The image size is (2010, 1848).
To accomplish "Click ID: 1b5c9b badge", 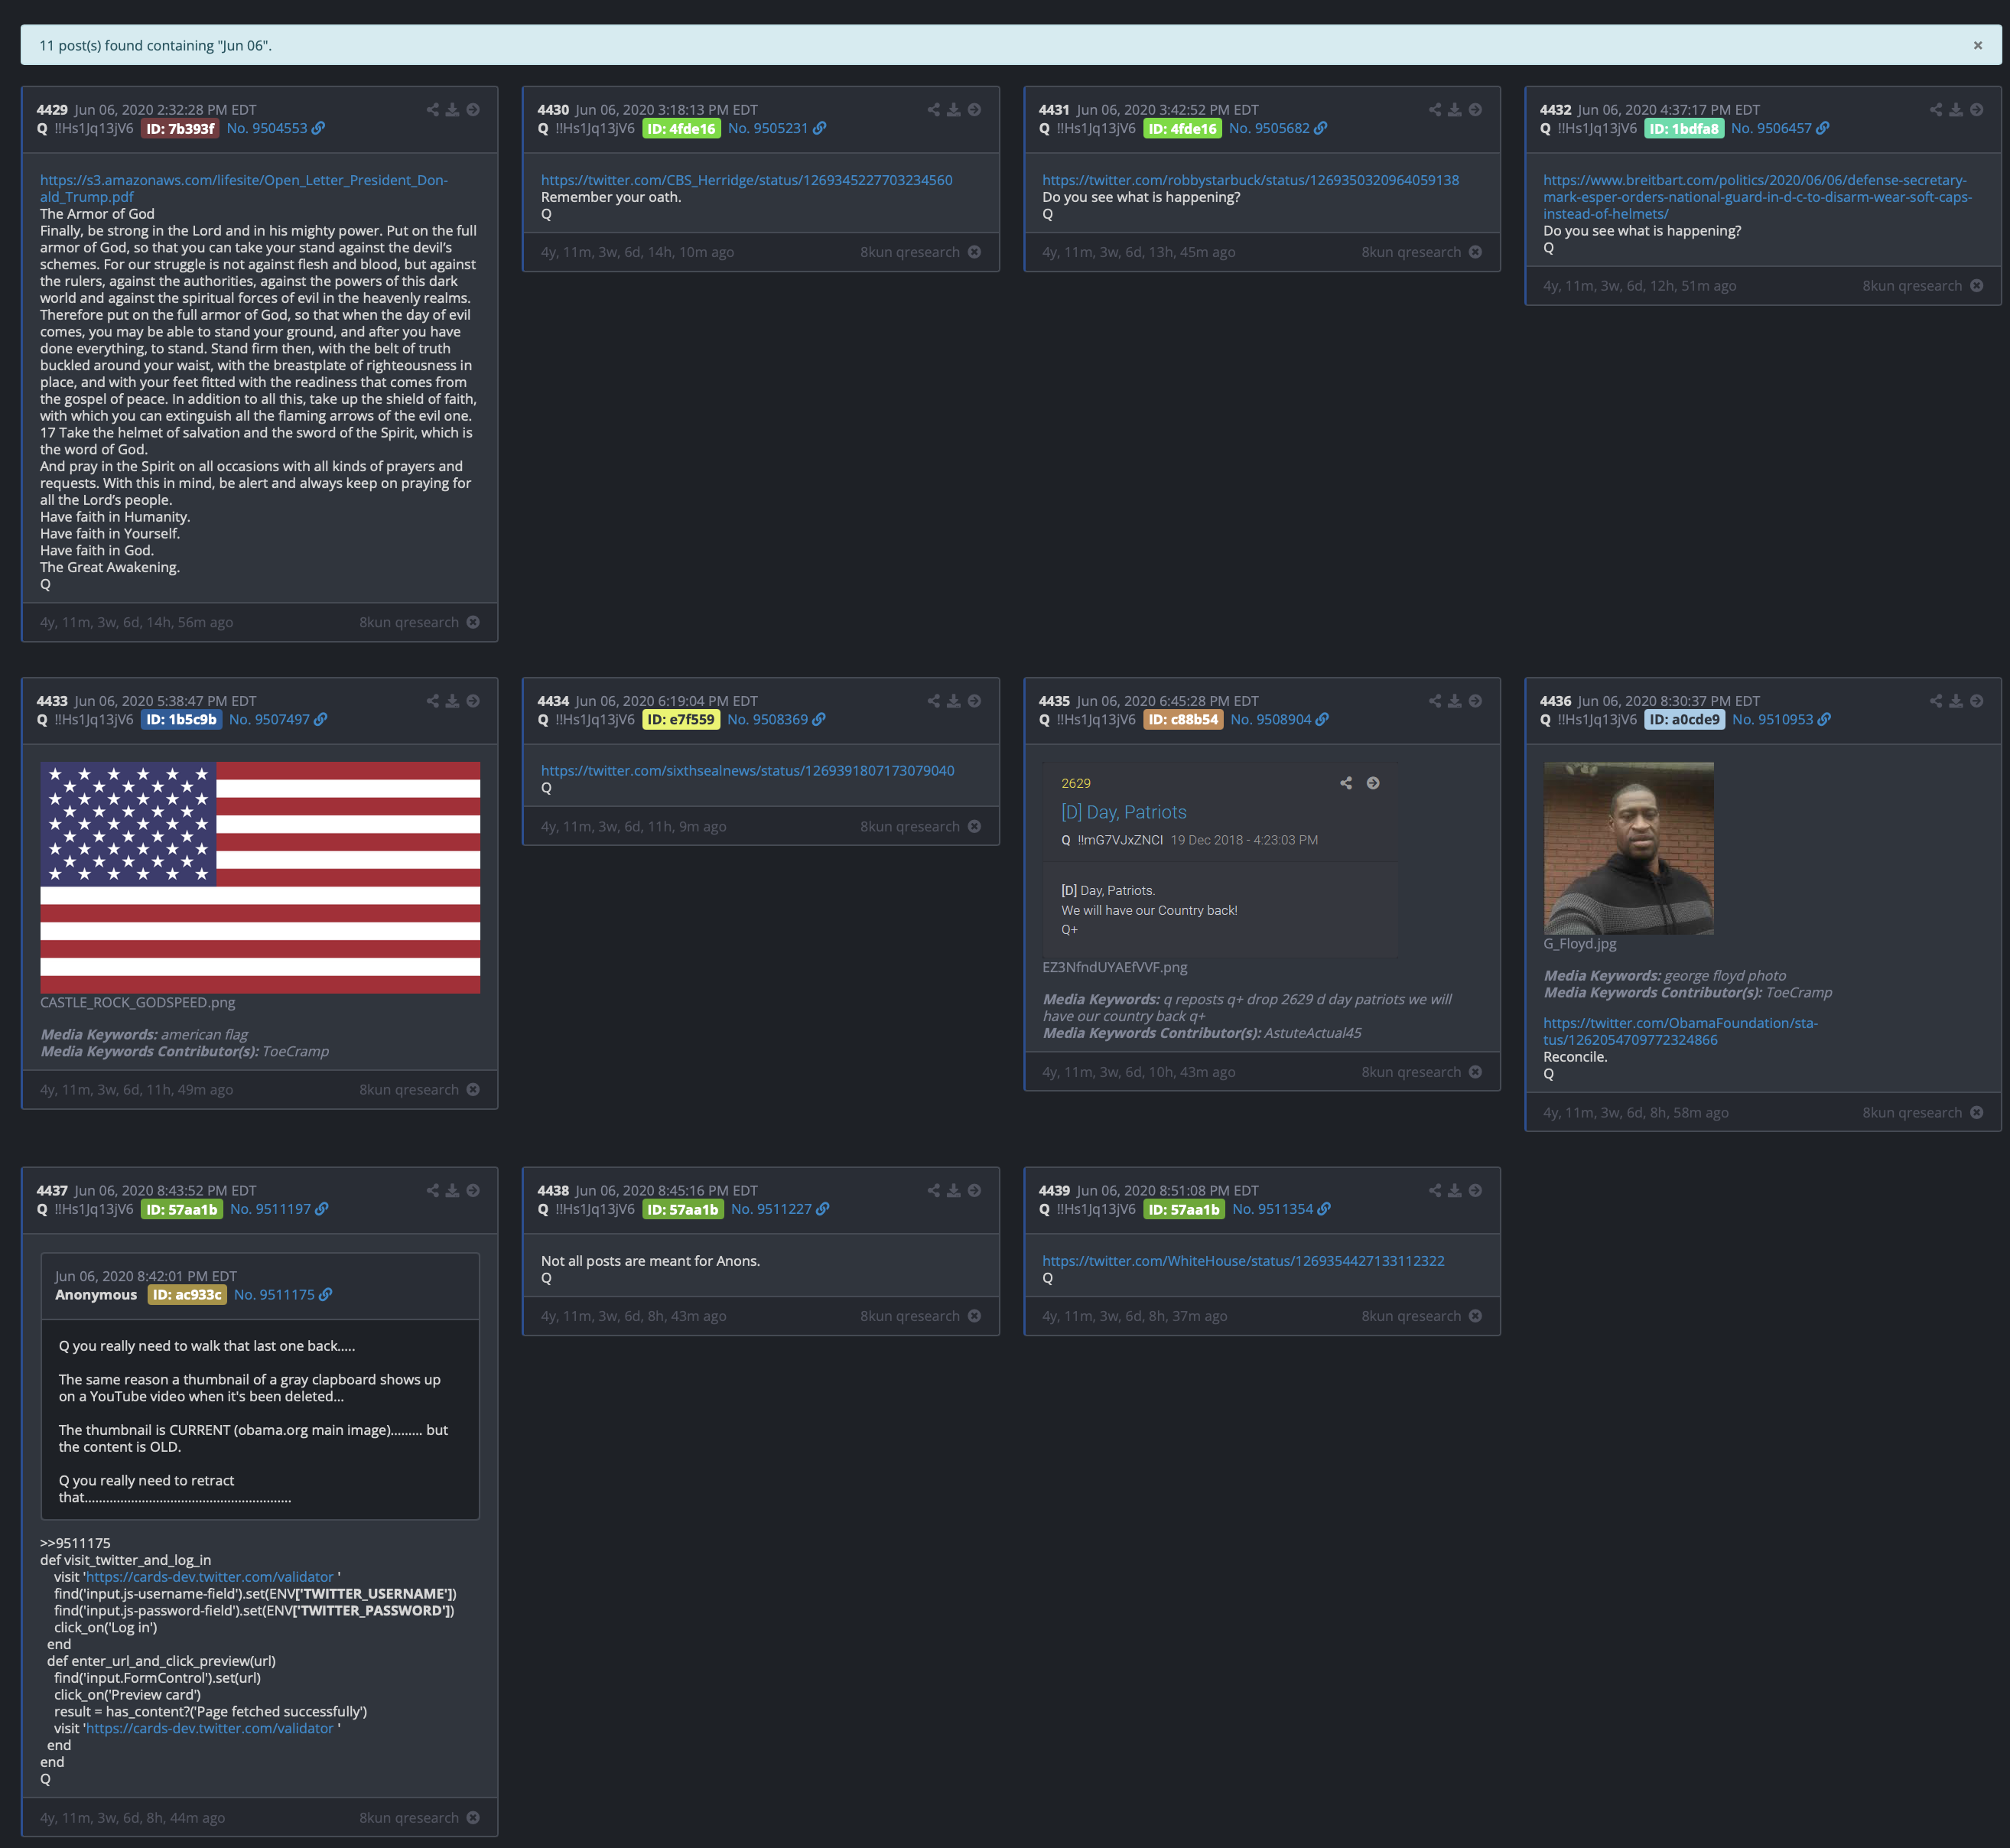I will pos(181,719).
